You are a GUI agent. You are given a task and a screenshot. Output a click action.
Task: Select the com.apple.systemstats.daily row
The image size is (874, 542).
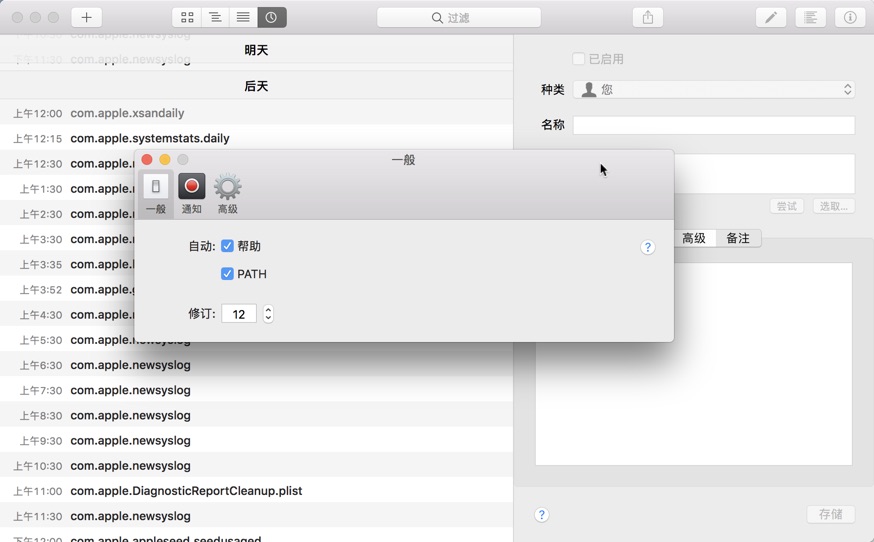tap(256, 138)
